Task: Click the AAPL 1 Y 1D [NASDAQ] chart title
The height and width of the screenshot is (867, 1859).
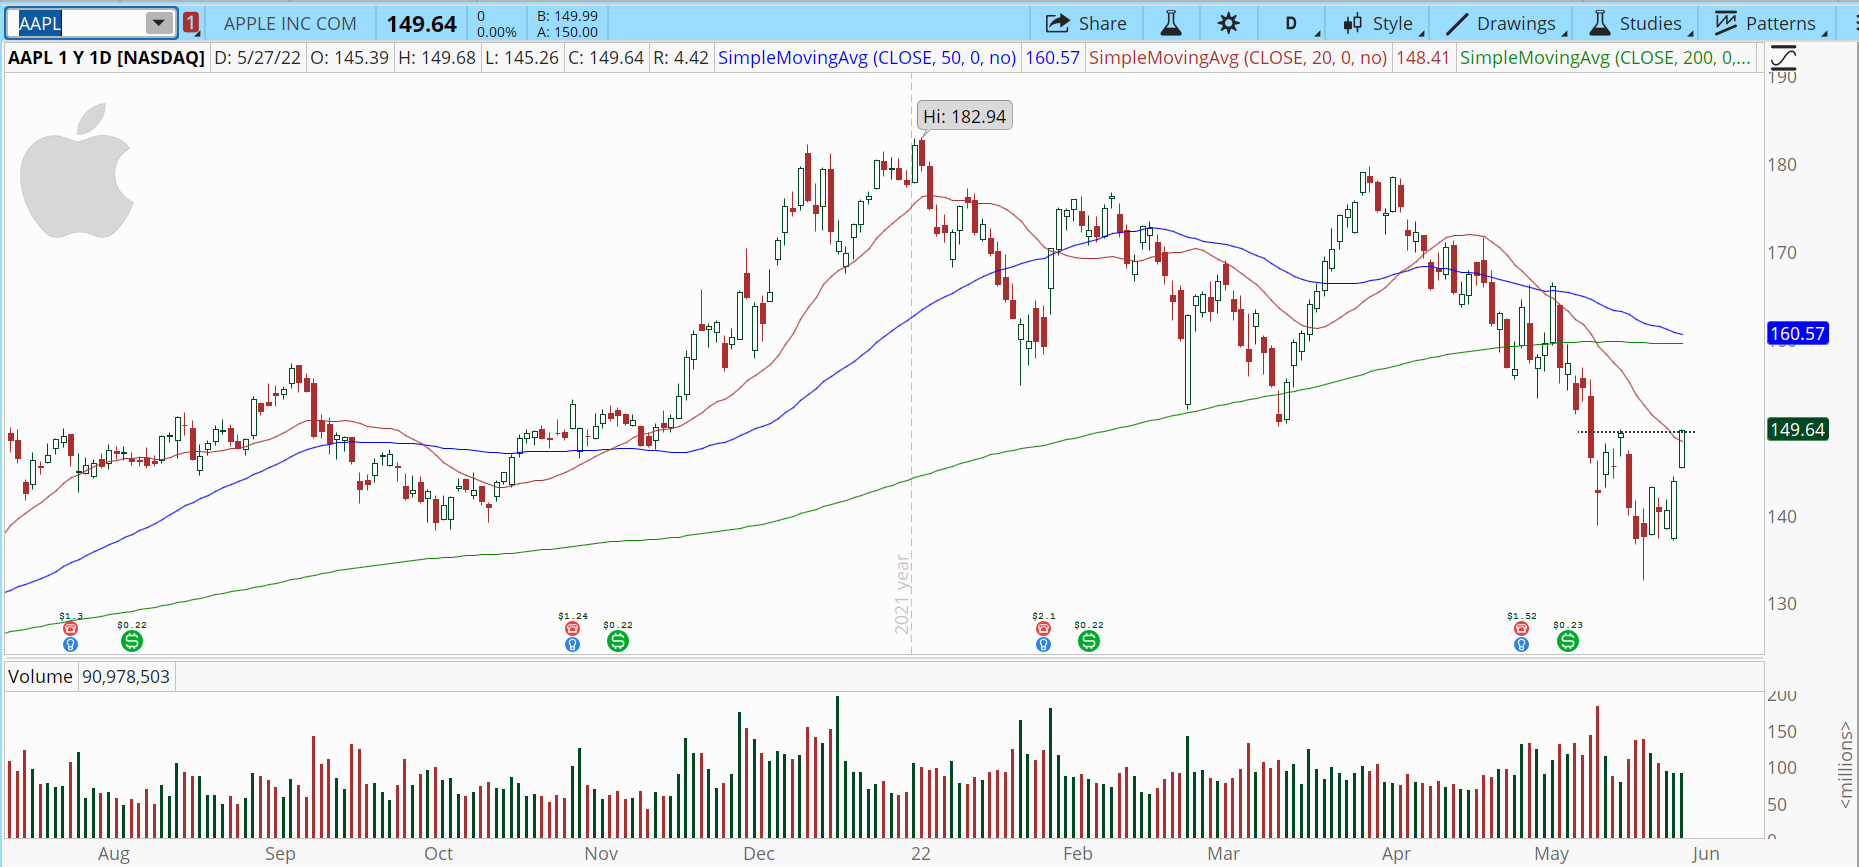Action: [x=106, y=58]
